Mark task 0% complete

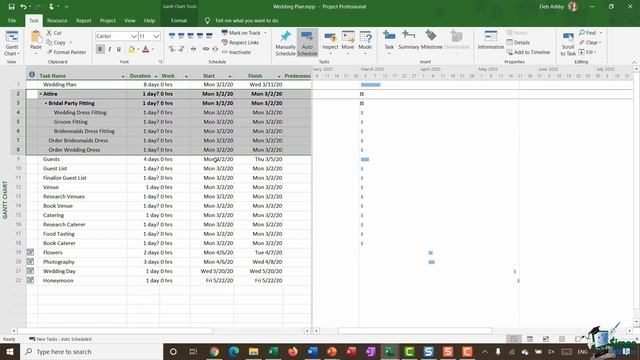[172, 36]
